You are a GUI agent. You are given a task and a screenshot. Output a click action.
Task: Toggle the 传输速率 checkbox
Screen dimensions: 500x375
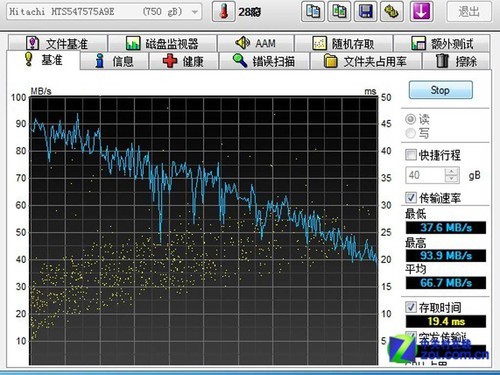tap(411, 197)
